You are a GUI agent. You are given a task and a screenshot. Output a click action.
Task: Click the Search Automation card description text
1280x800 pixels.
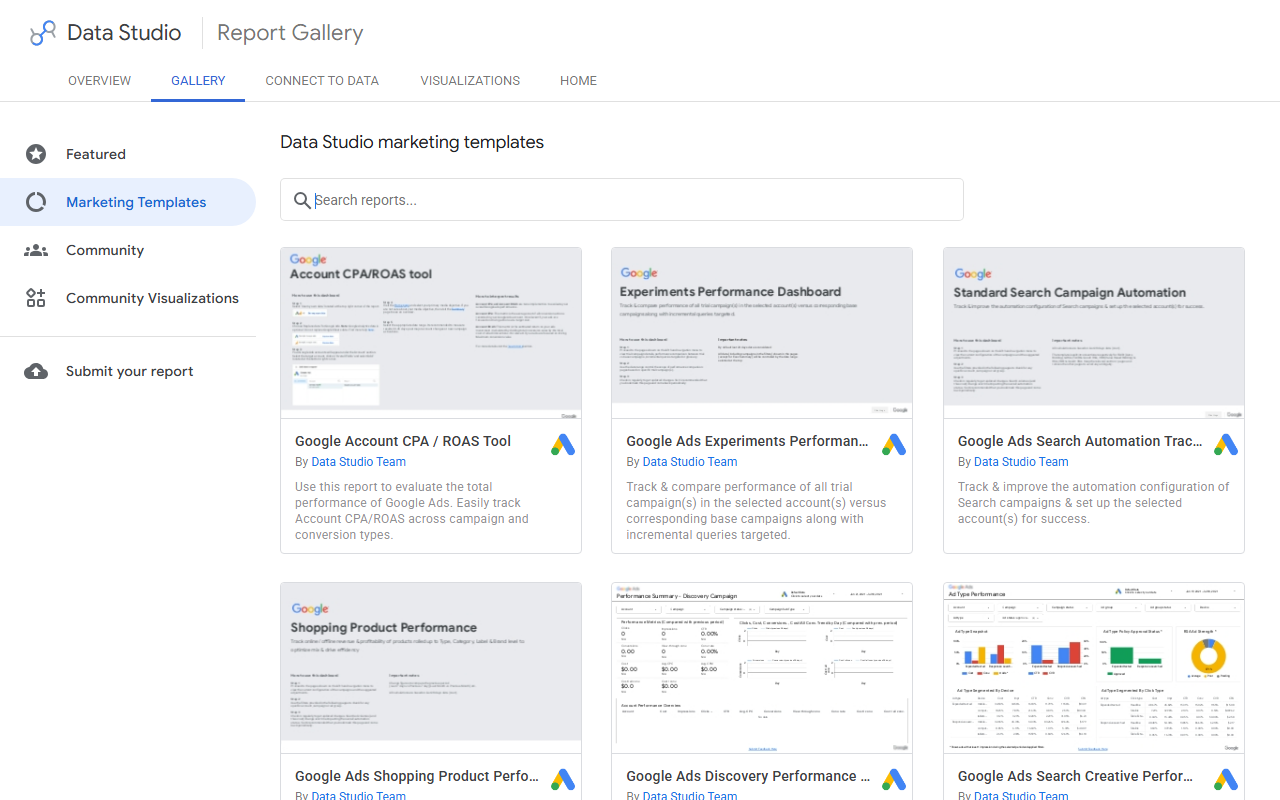pos(1094,503)
